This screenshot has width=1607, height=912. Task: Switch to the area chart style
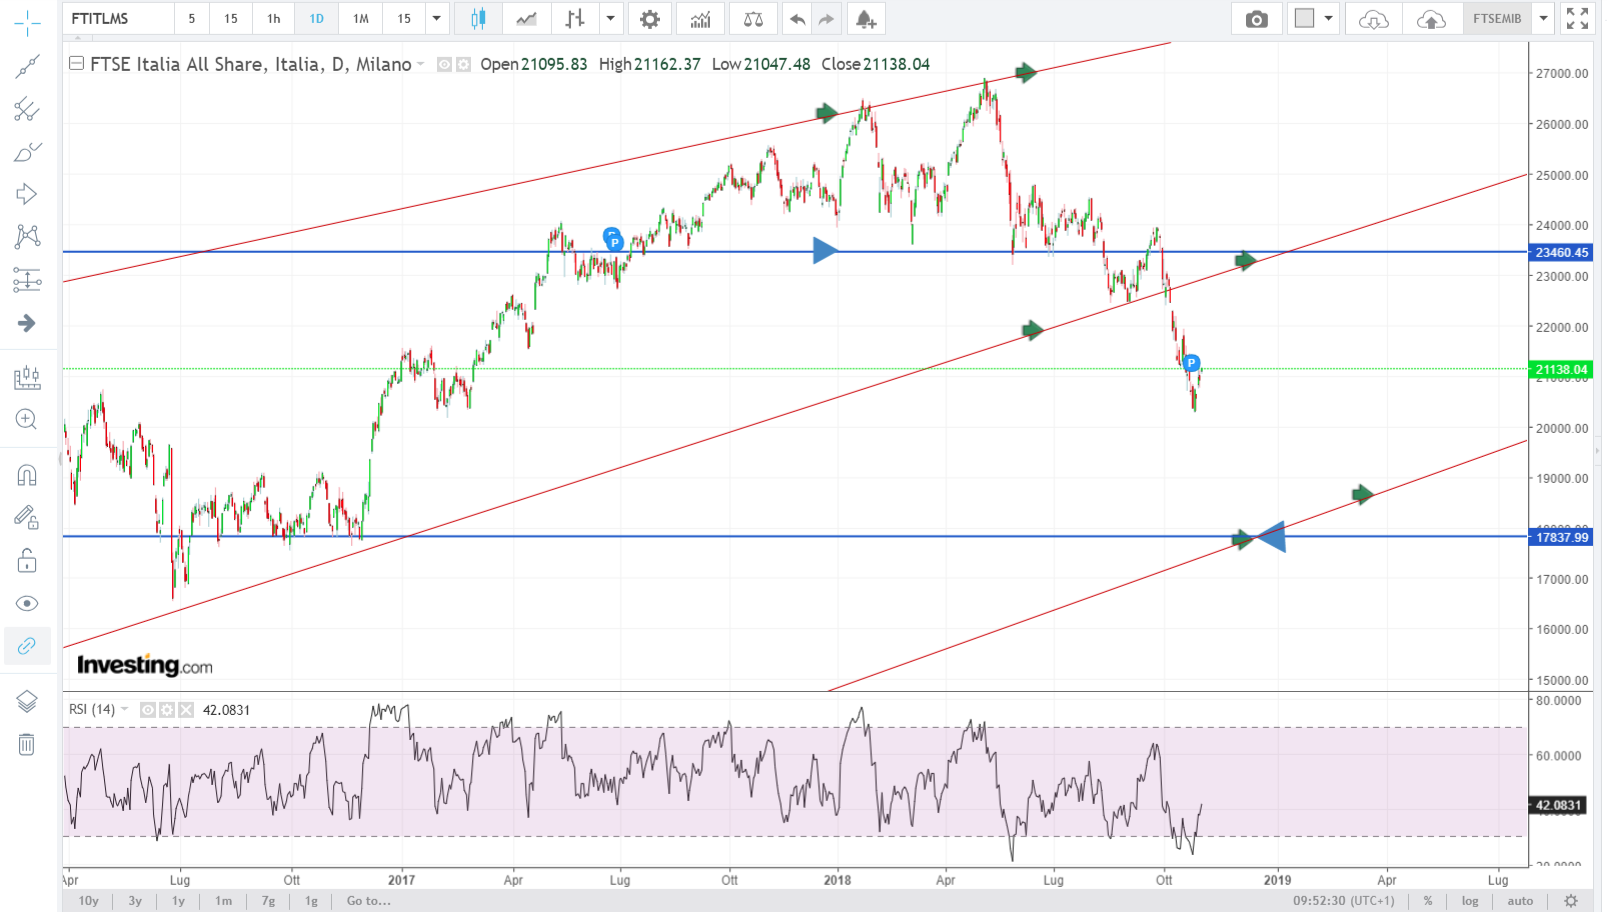click(526, 19)
